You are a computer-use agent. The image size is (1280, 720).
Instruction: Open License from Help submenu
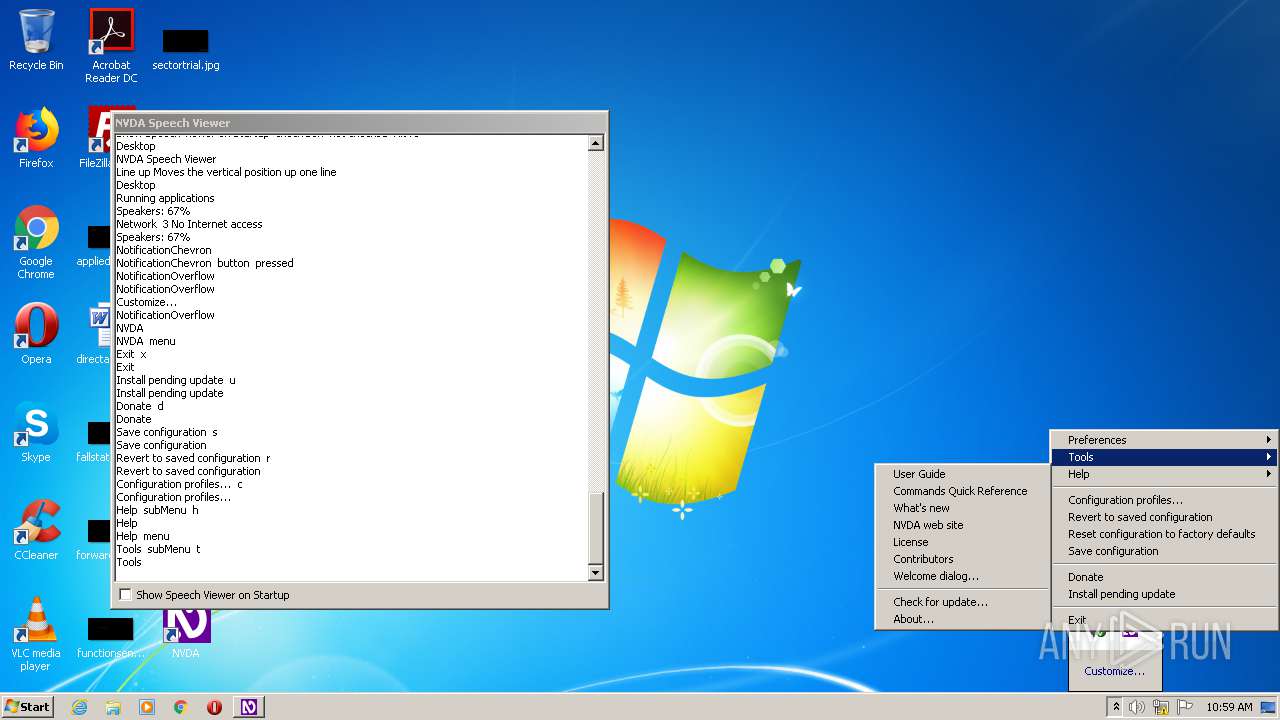[x=962, y=542]
